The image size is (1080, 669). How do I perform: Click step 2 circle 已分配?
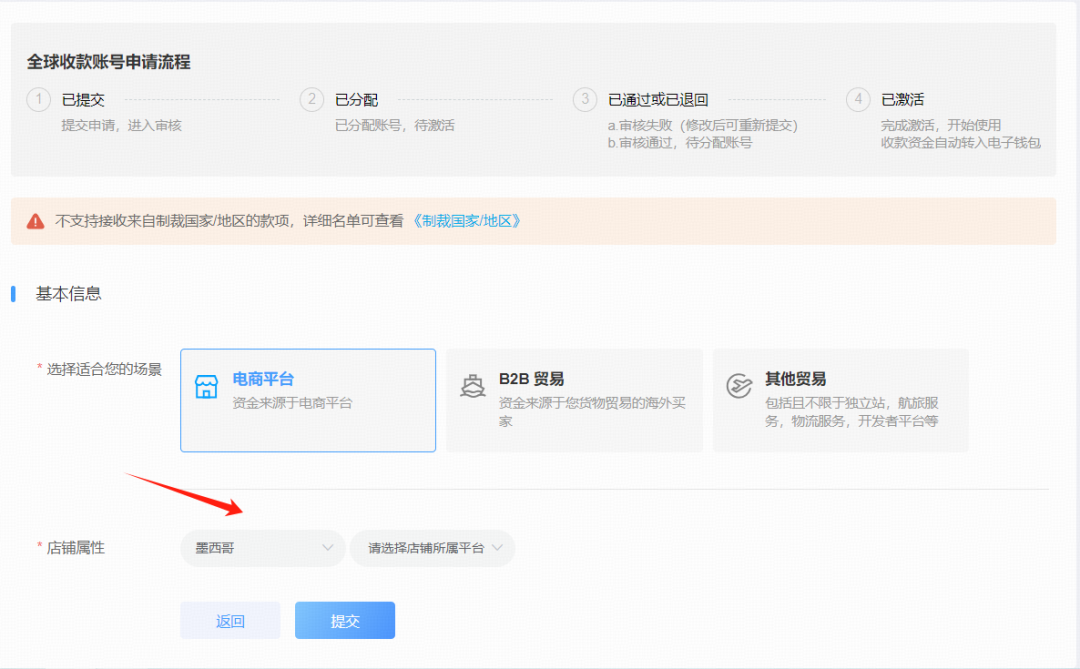pos(312,100)
